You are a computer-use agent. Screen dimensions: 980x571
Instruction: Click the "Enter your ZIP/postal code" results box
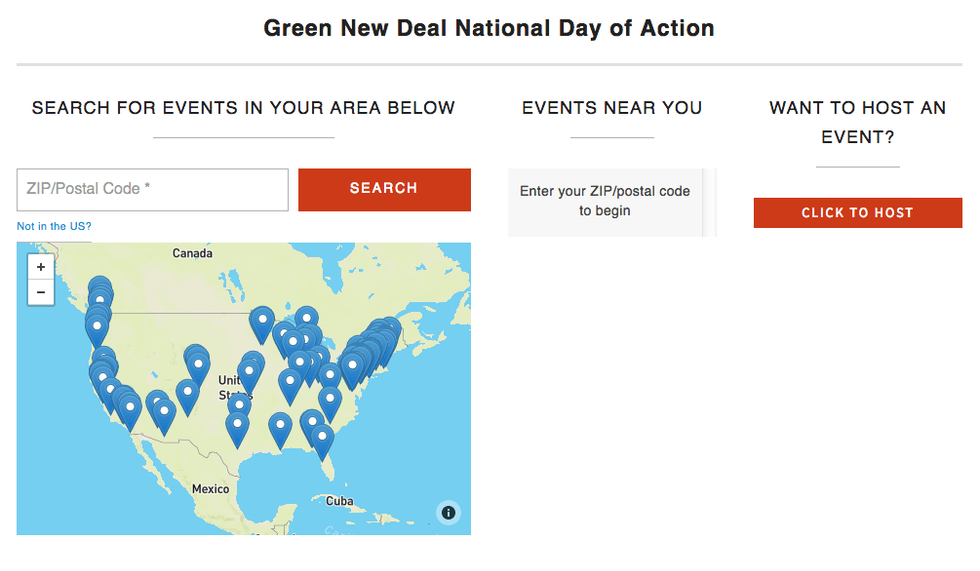point(604,201)
